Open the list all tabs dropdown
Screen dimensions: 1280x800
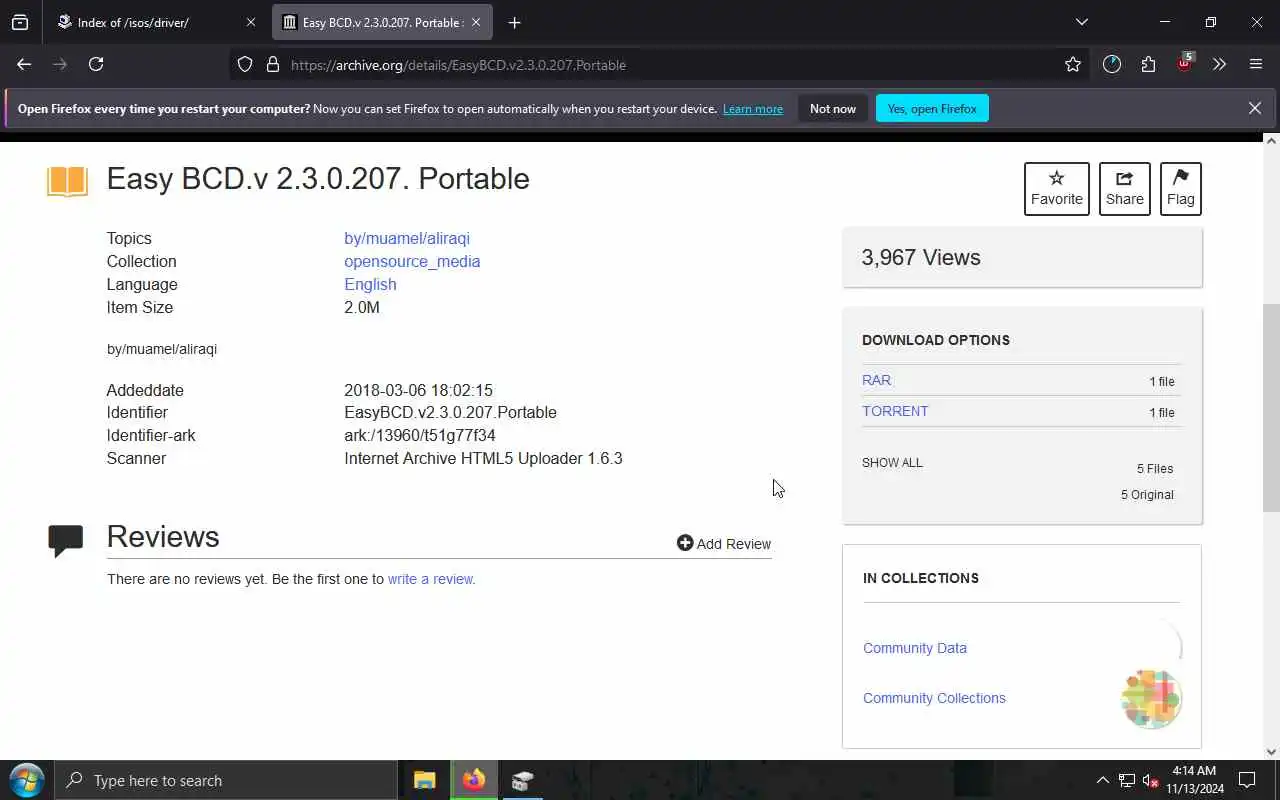point(1081,22)
